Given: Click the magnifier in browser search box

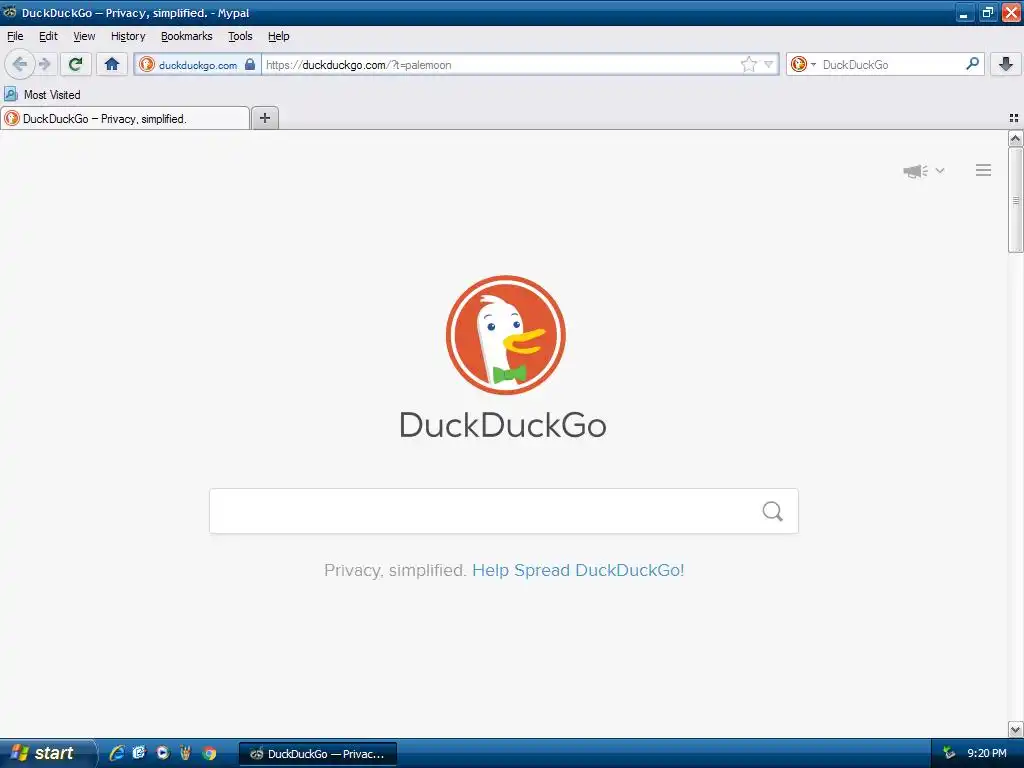Looking at the screenshot, I should point(972,64).
